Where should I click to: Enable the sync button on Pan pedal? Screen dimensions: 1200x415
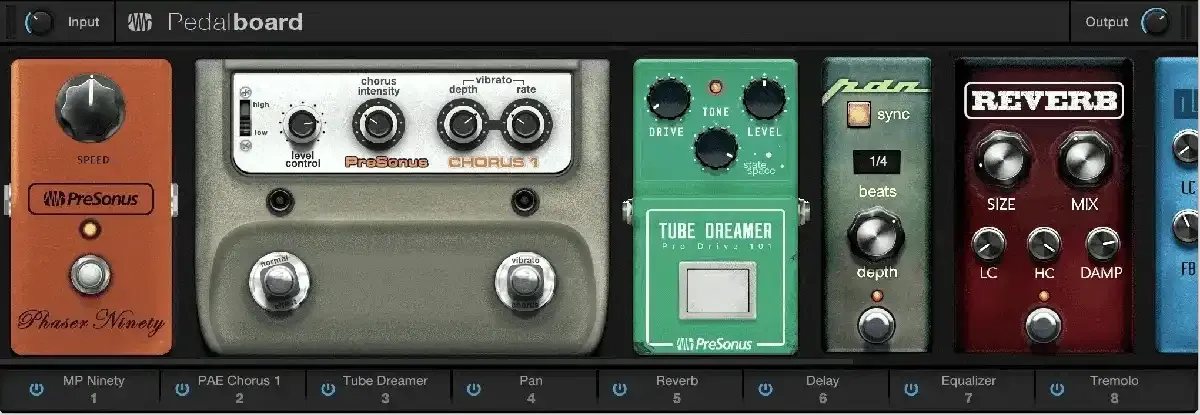tap(854, 114)
